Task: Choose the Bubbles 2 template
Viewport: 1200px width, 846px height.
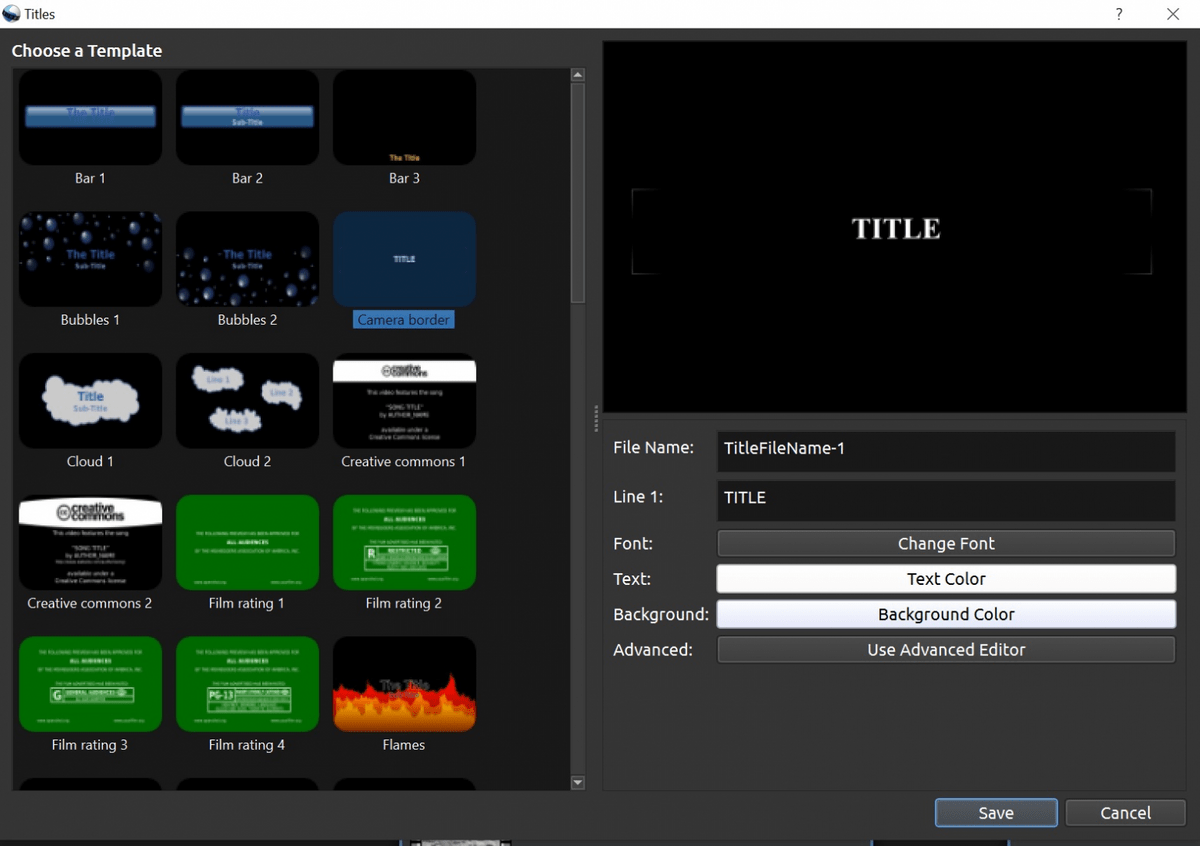Action: click(x=247, y=258)
